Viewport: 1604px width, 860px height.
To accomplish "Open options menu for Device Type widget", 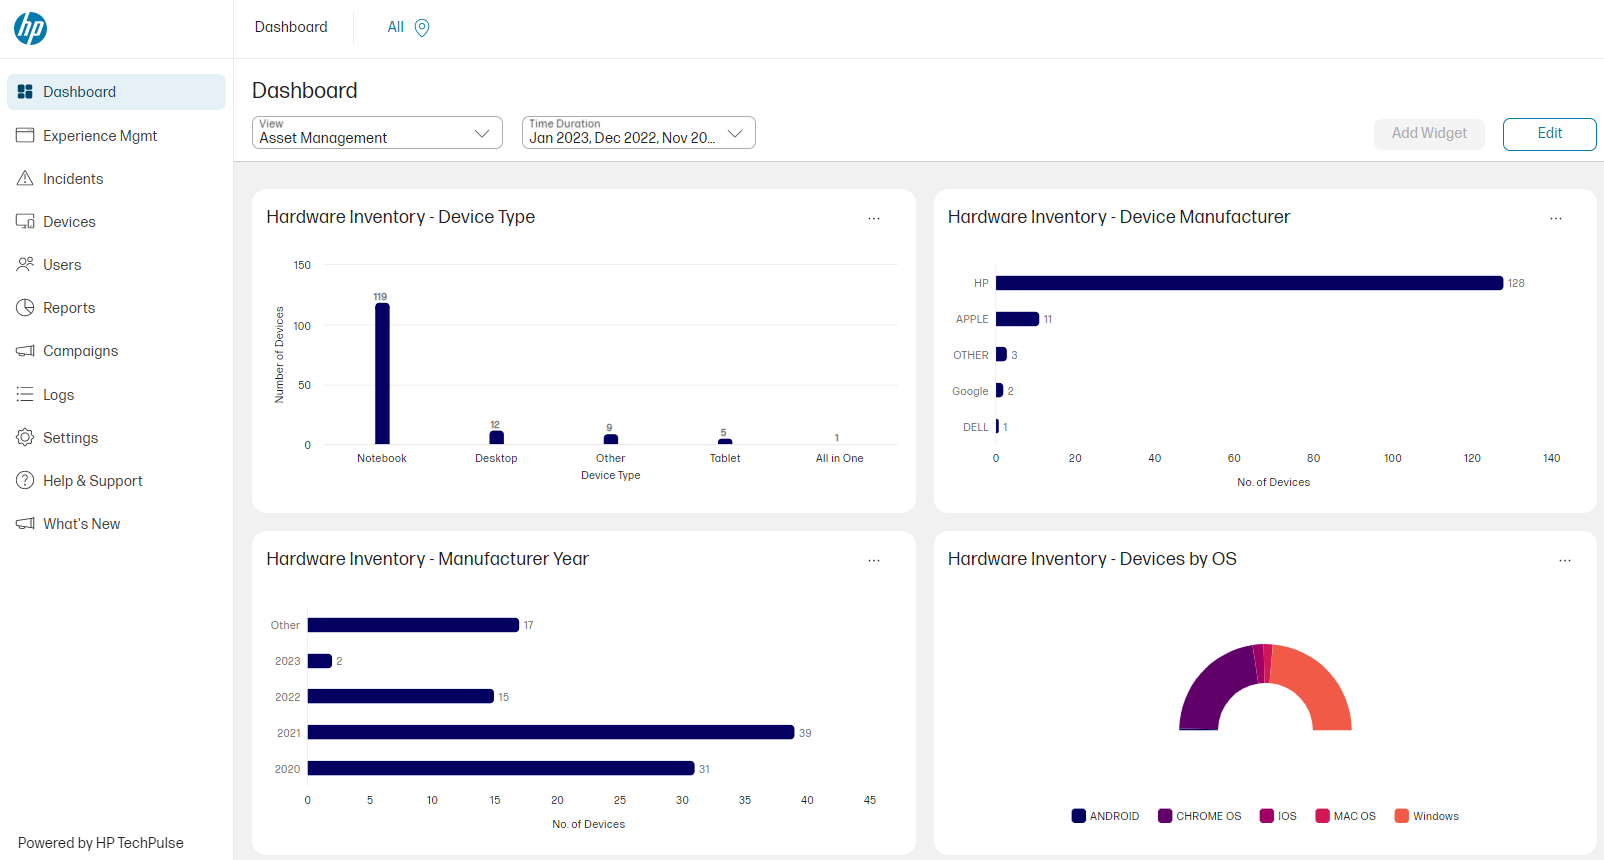I will 874,218.
